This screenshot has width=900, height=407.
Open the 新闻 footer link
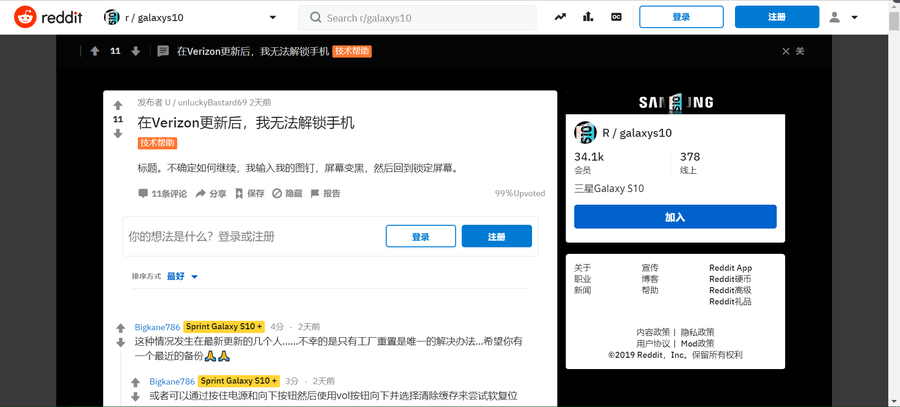tap(583, 290)
